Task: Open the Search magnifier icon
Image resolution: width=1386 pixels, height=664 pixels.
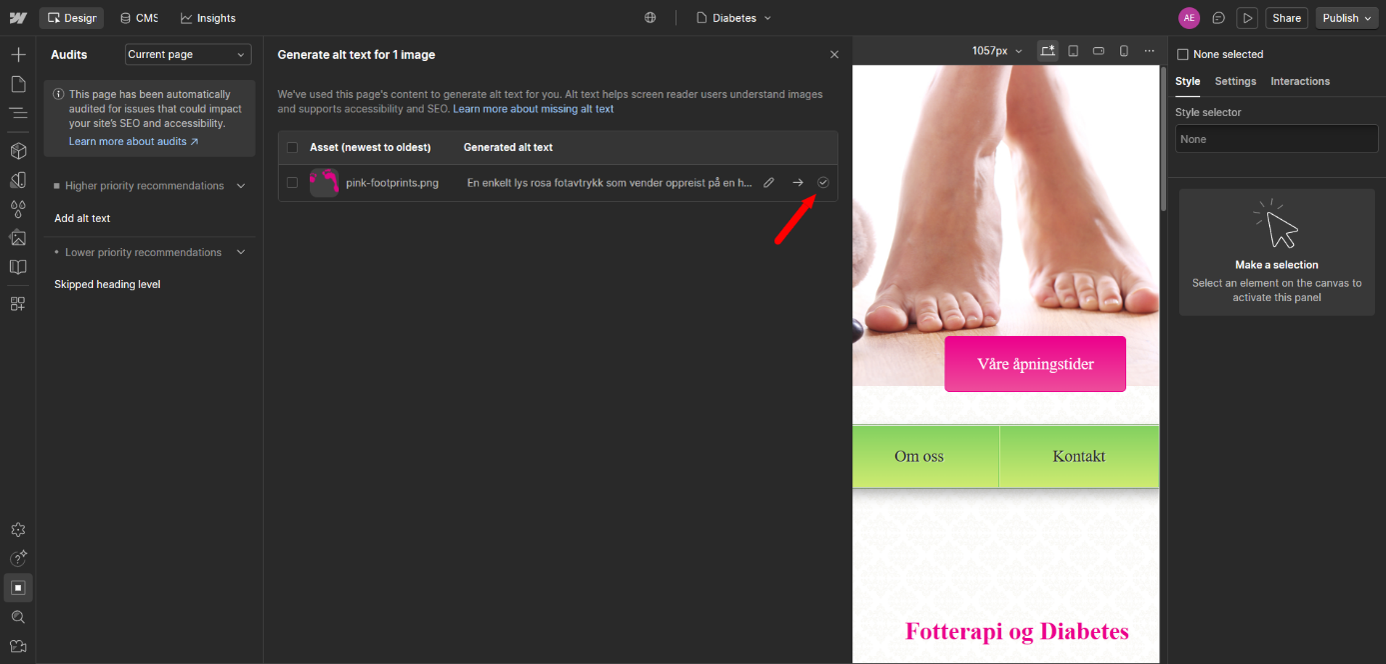Action: click(18, 617)
